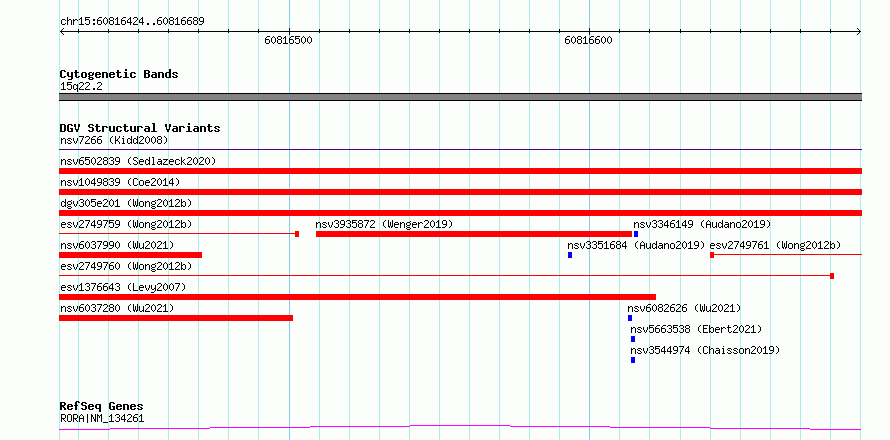This screenshot has width=890, height=440.
Task: Select the red bar under nsv6037280
Action: tap(176, 318)
